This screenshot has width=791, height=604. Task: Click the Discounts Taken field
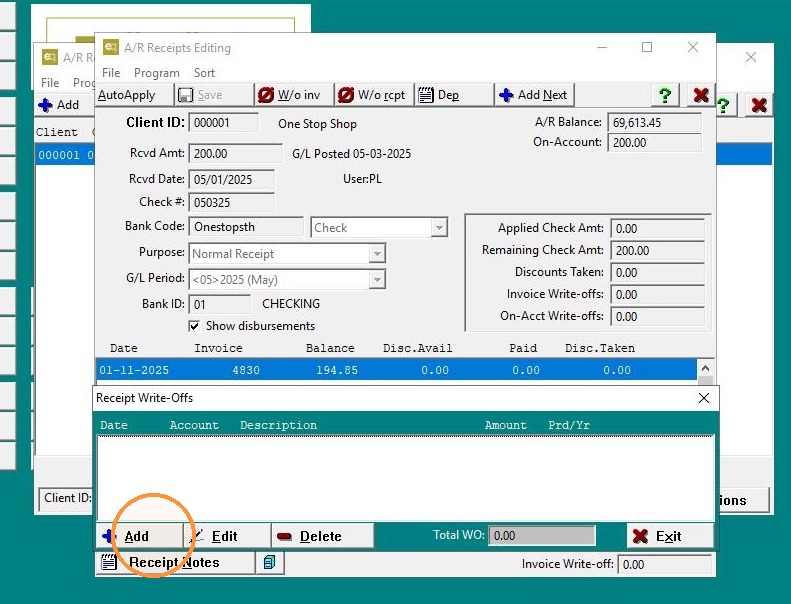coord(657,273)
